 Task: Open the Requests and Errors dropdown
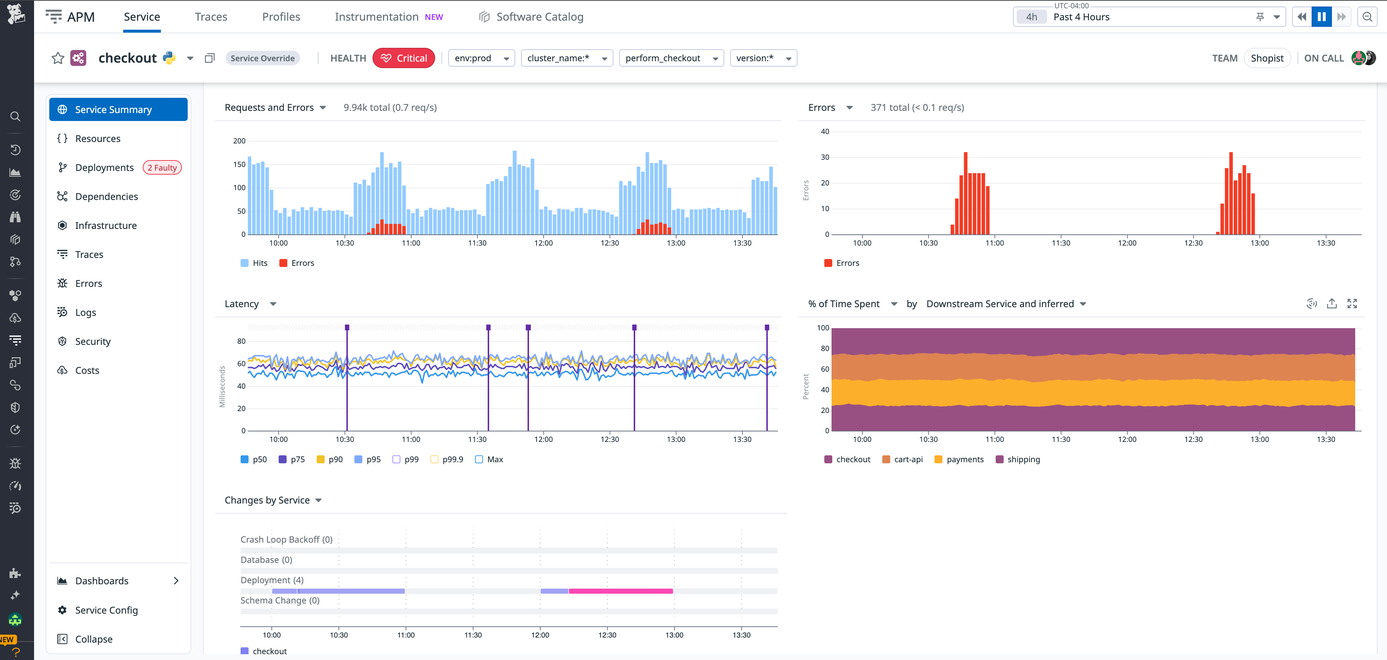coord(323,108)
